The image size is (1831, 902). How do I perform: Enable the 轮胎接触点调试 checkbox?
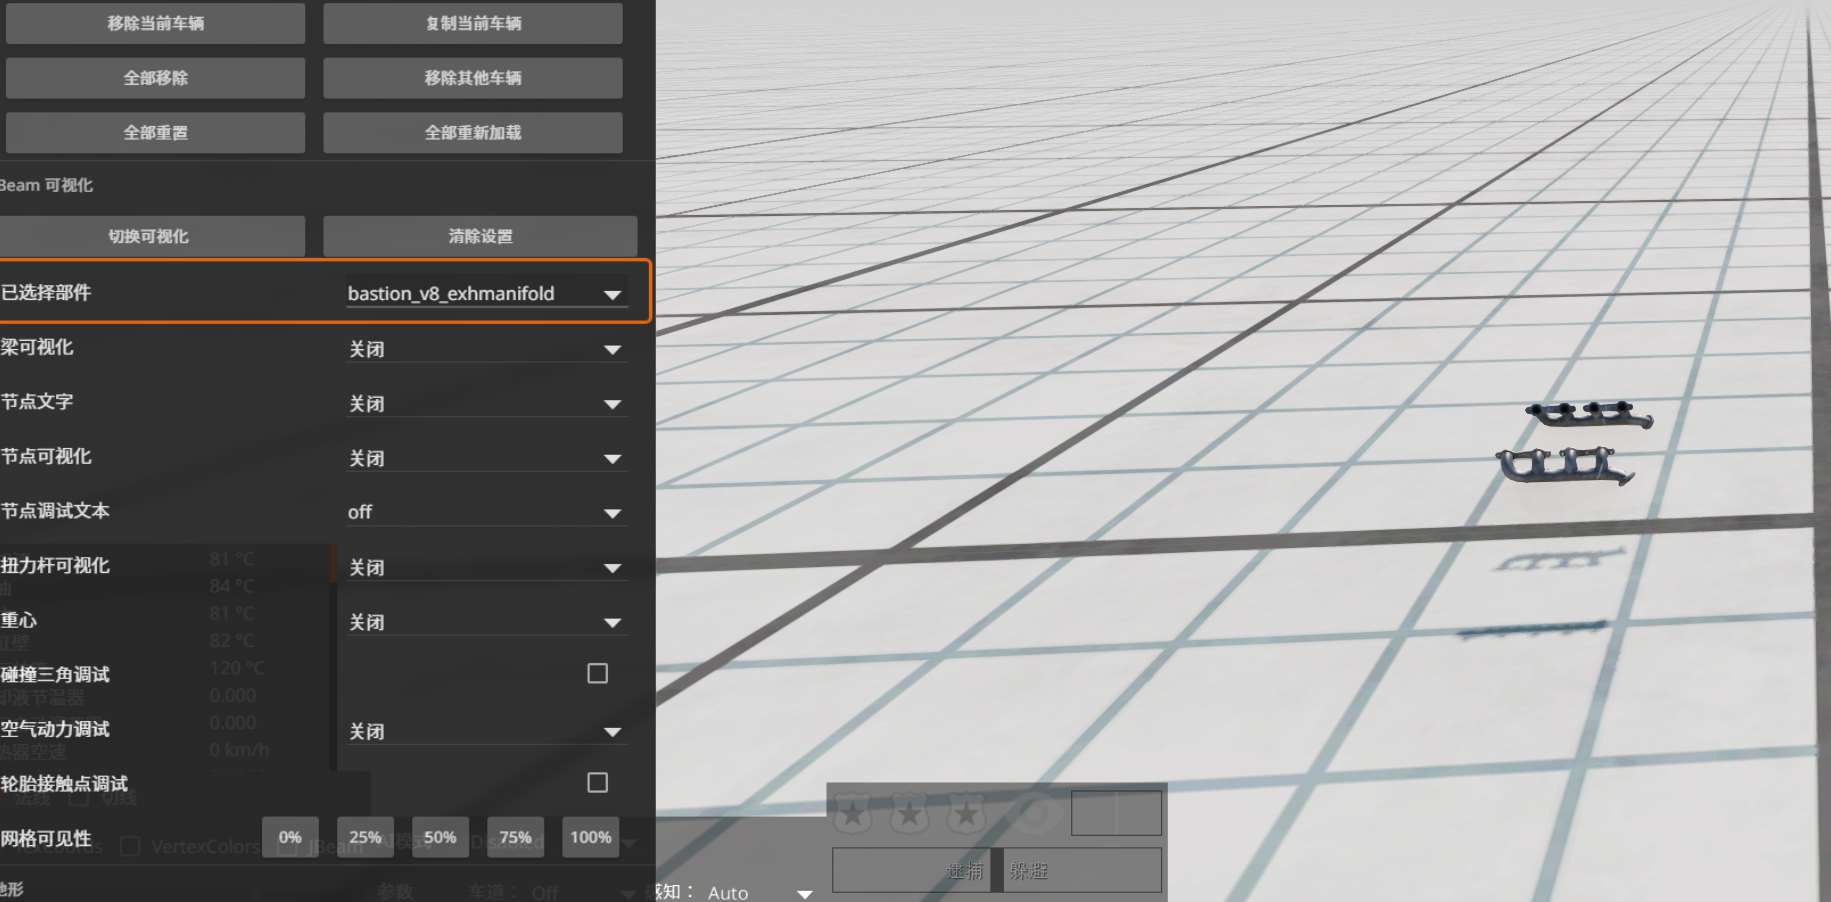click(597, 783)
